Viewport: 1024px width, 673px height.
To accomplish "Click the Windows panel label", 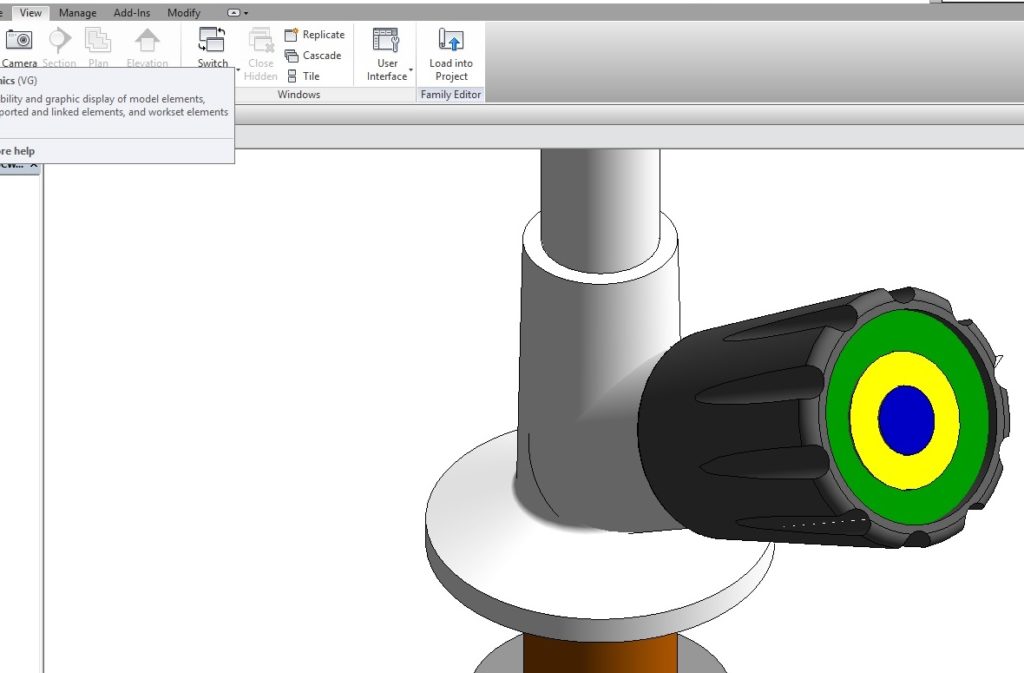I will 298,95.
